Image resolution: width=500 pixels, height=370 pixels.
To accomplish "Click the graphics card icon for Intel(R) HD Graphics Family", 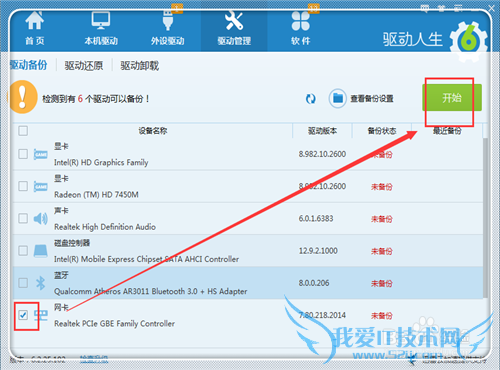I will pos(41,154).
